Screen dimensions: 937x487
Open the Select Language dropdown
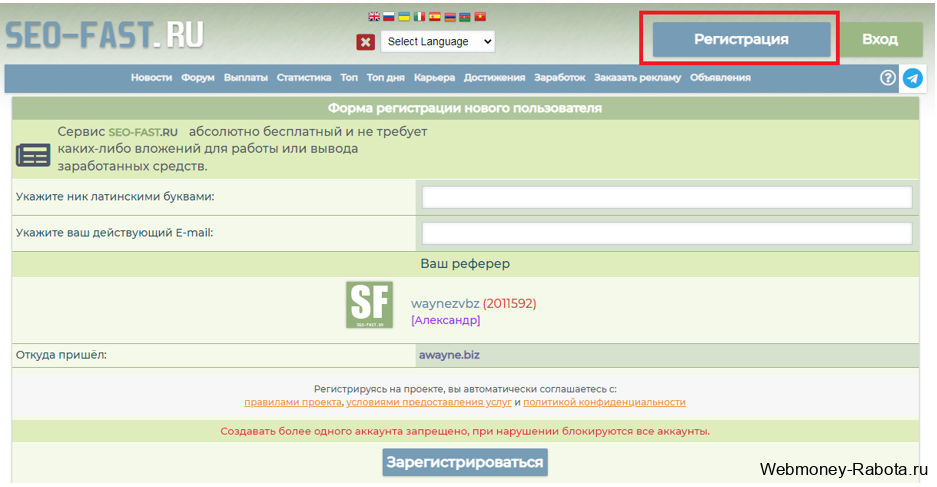pyautogui.click(x=438, y=41)
